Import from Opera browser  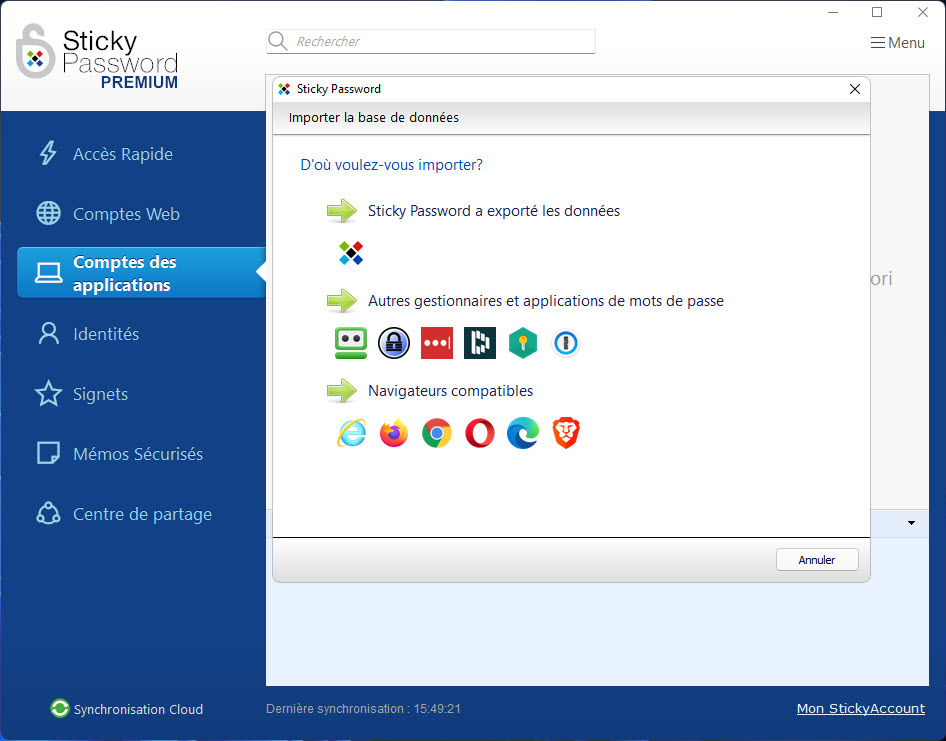(x=480, y=433)
